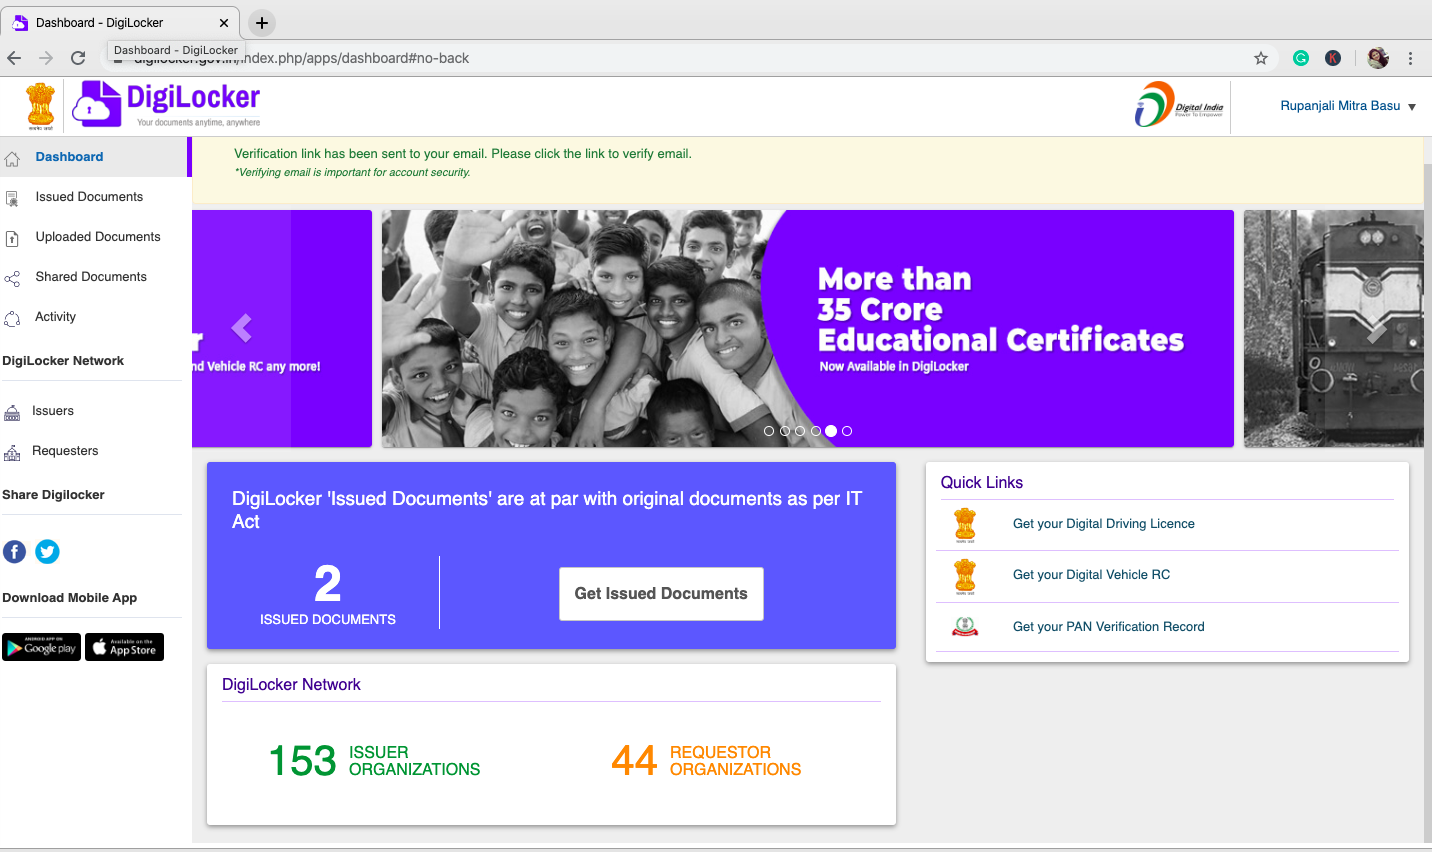Open the Chrome profile avatar
Image resolution: width=1432 pixels, height=852 pixels.
coord(1378,58)
